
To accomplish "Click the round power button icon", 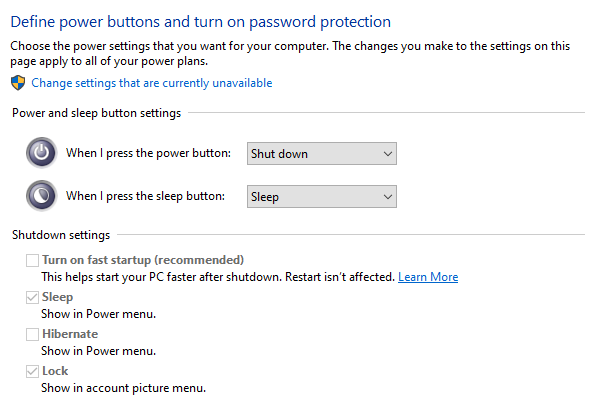I will (x=42, y=152).
